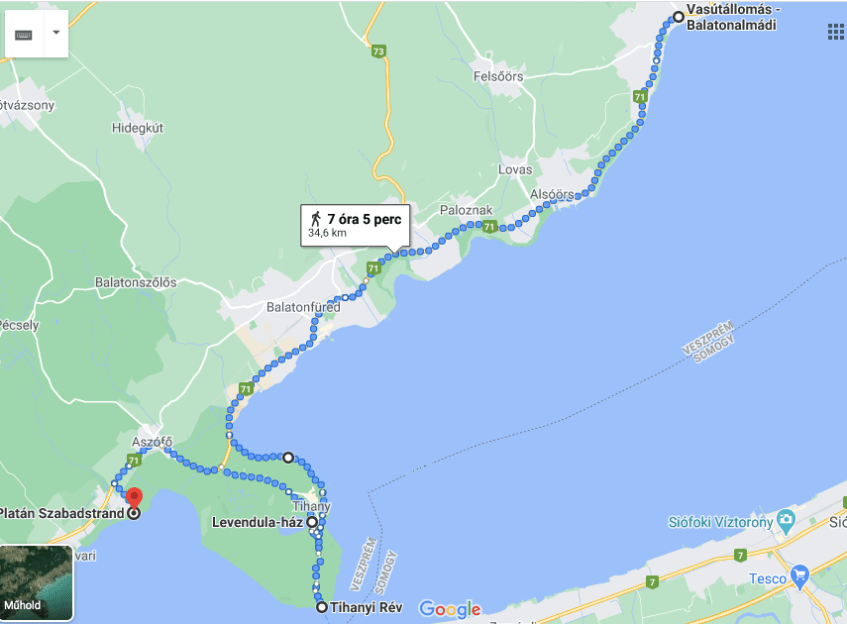
Task: Open the Siófoki Víztorony attraction marker
Action: 786,520
